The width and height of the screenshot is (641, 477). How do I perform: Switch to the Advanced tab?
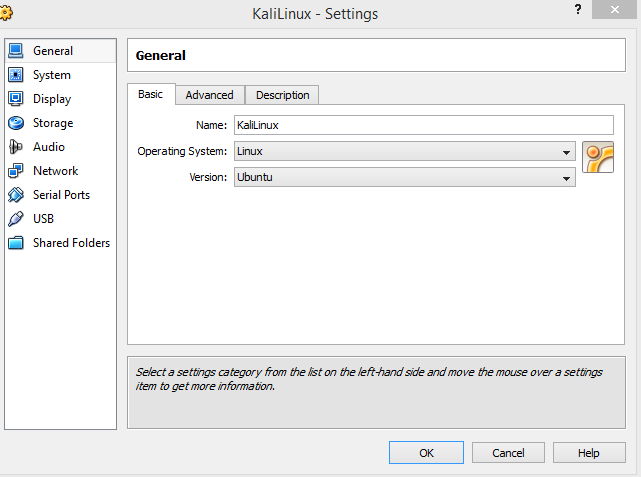pyautogui.click(x=210, y=95)
